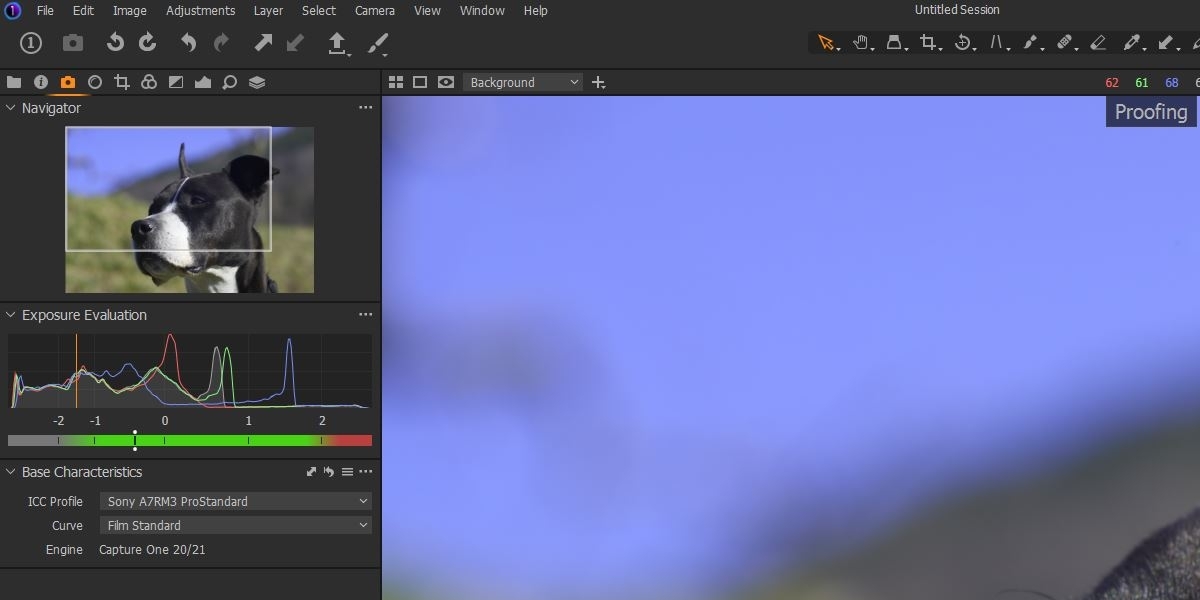1200x600 pixels.
Task: Open the Layer menu
Action: point(268,10)
